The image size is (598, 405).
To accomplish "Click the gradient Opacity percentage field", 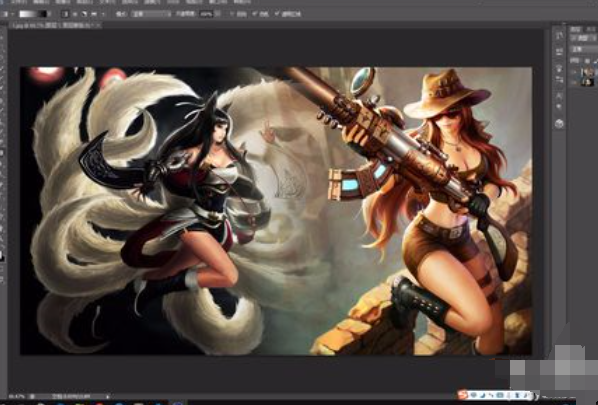I will [x=206, y=14].
